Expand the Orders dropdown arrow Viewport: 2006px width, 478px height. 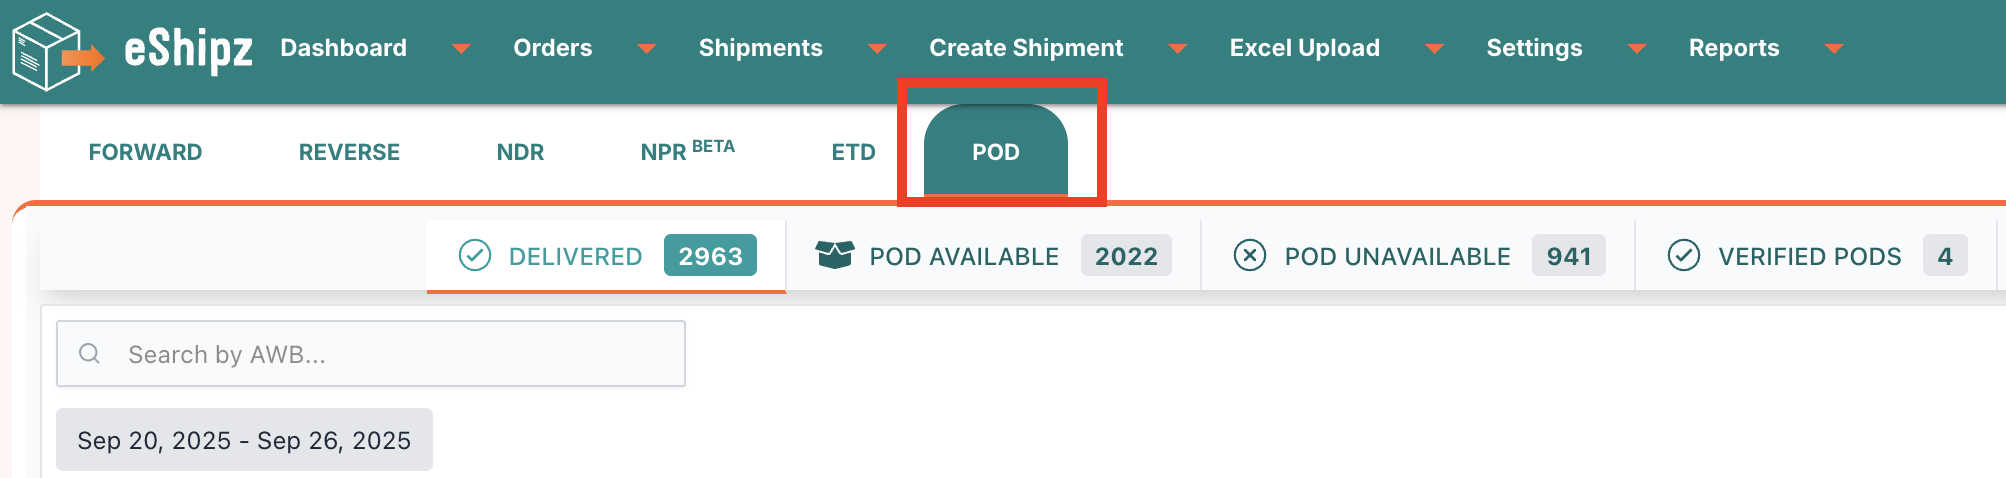click(647, 49)
